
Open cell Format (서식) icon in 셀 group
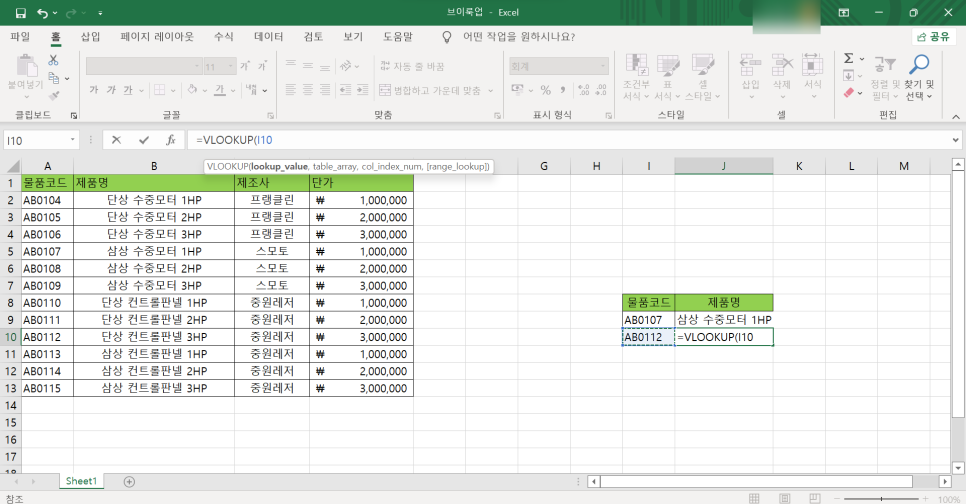[x=813, y=77]
